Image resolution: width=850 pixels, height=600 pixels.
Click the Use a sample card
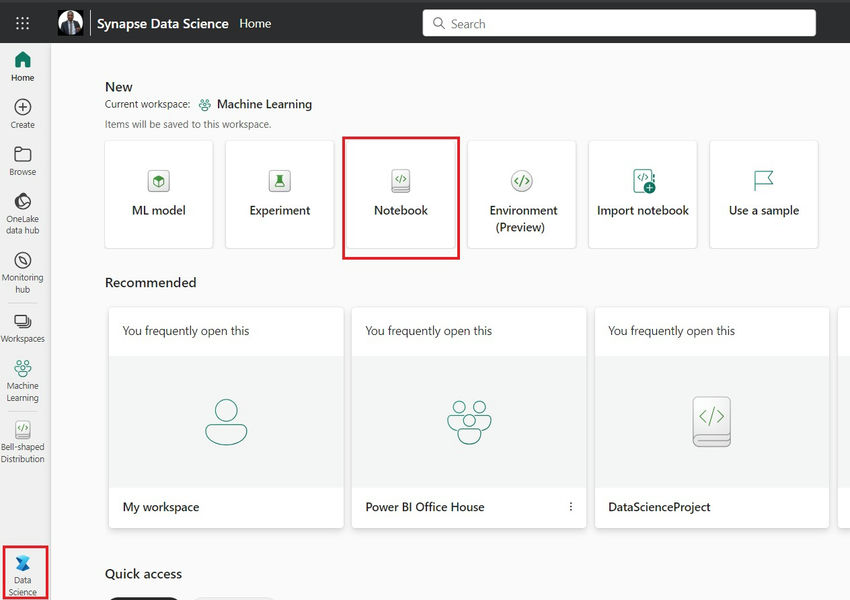[x=764, y=194]
